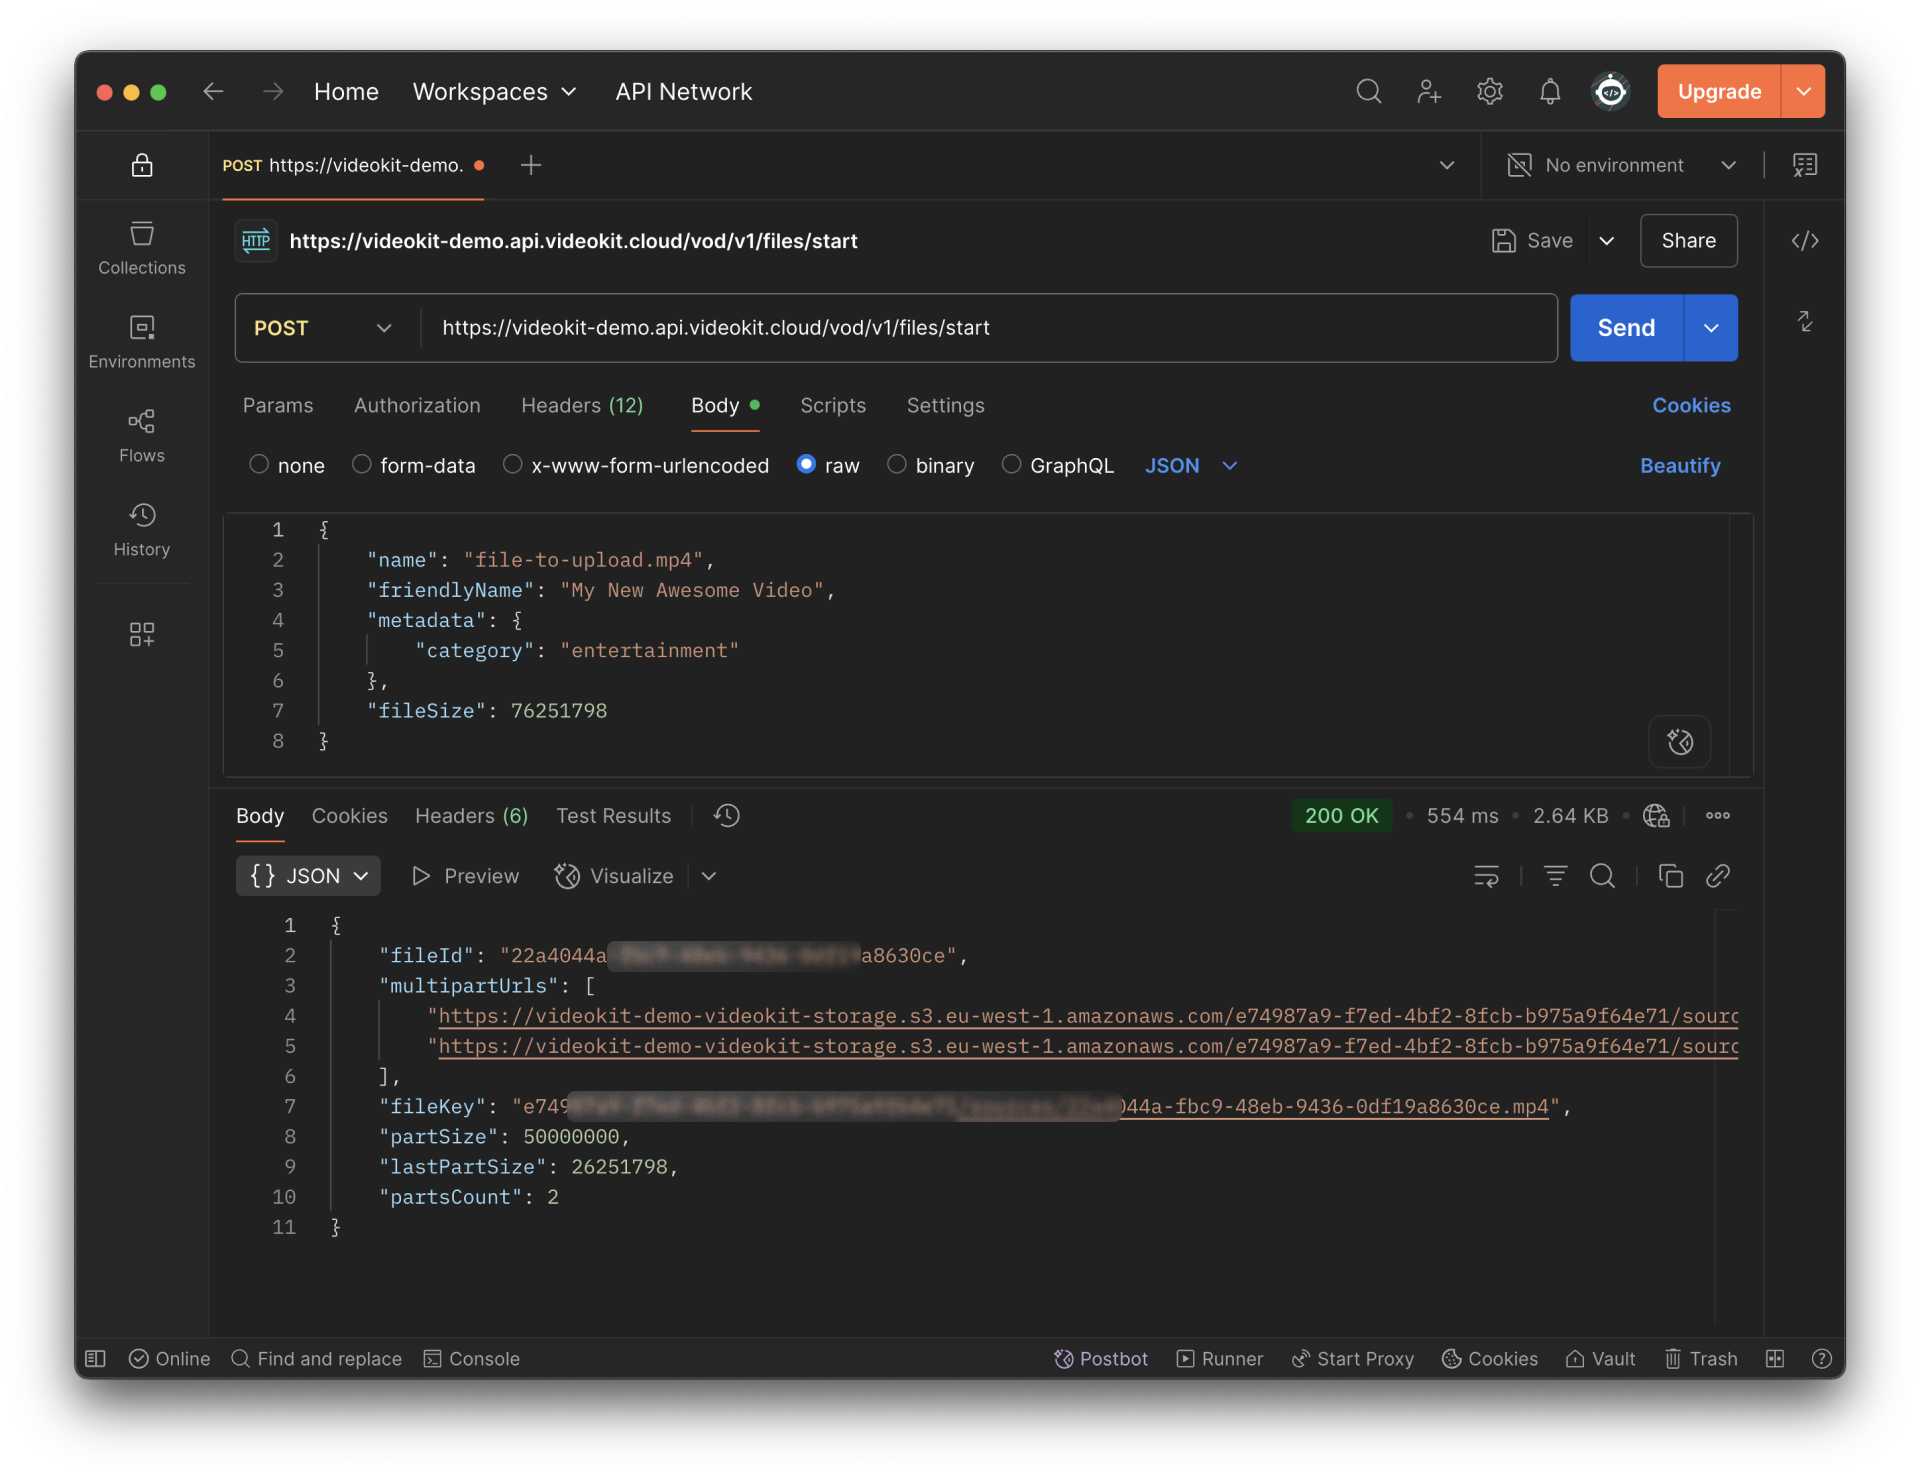Open the Console in the status bar
Screen dimensions: 1920x1478
[472, 1358]
